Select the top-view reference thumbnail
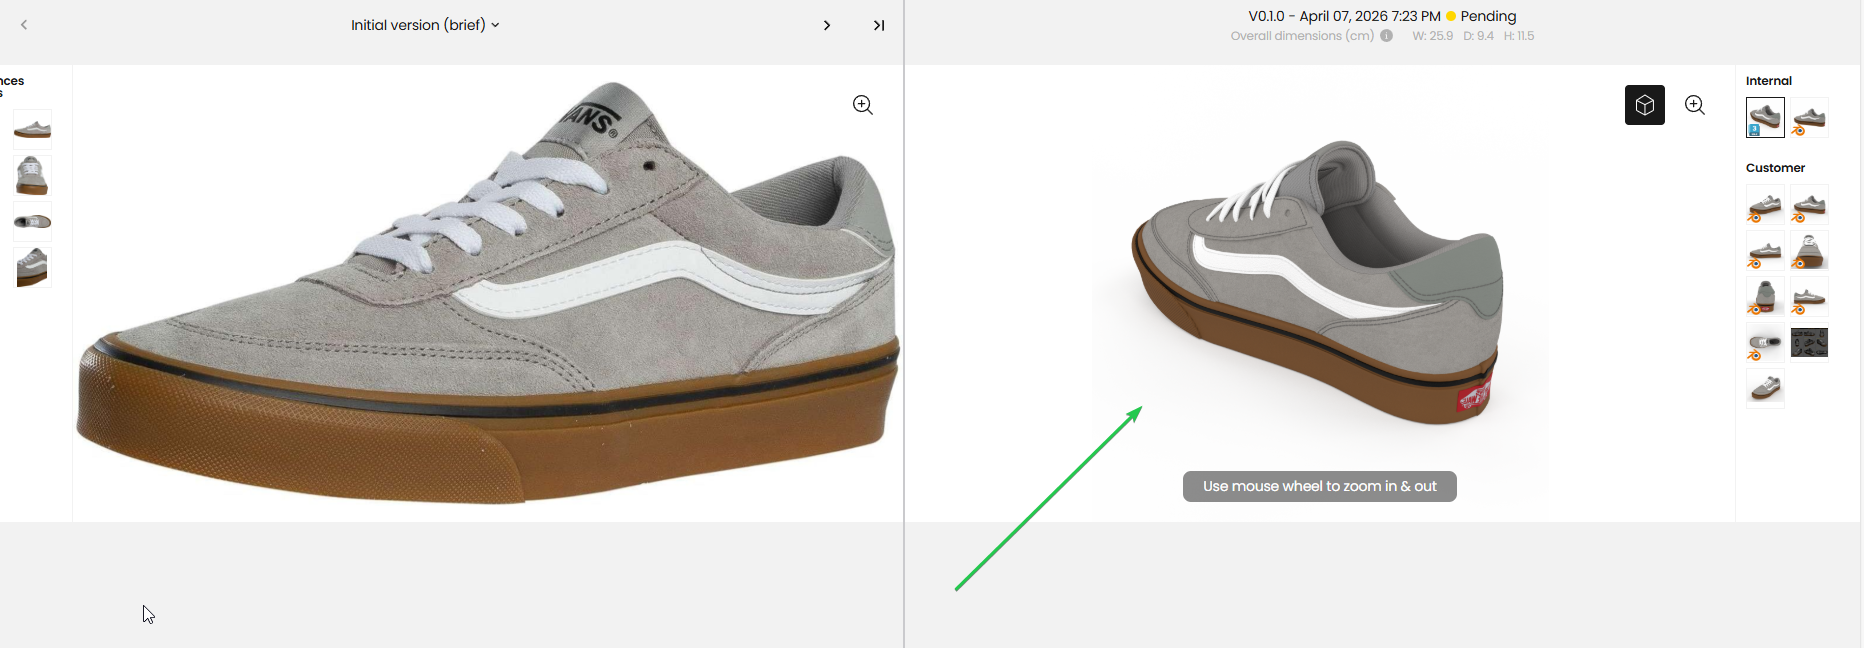The height and width of the screenshot is (648, 1864). point(32,221)
